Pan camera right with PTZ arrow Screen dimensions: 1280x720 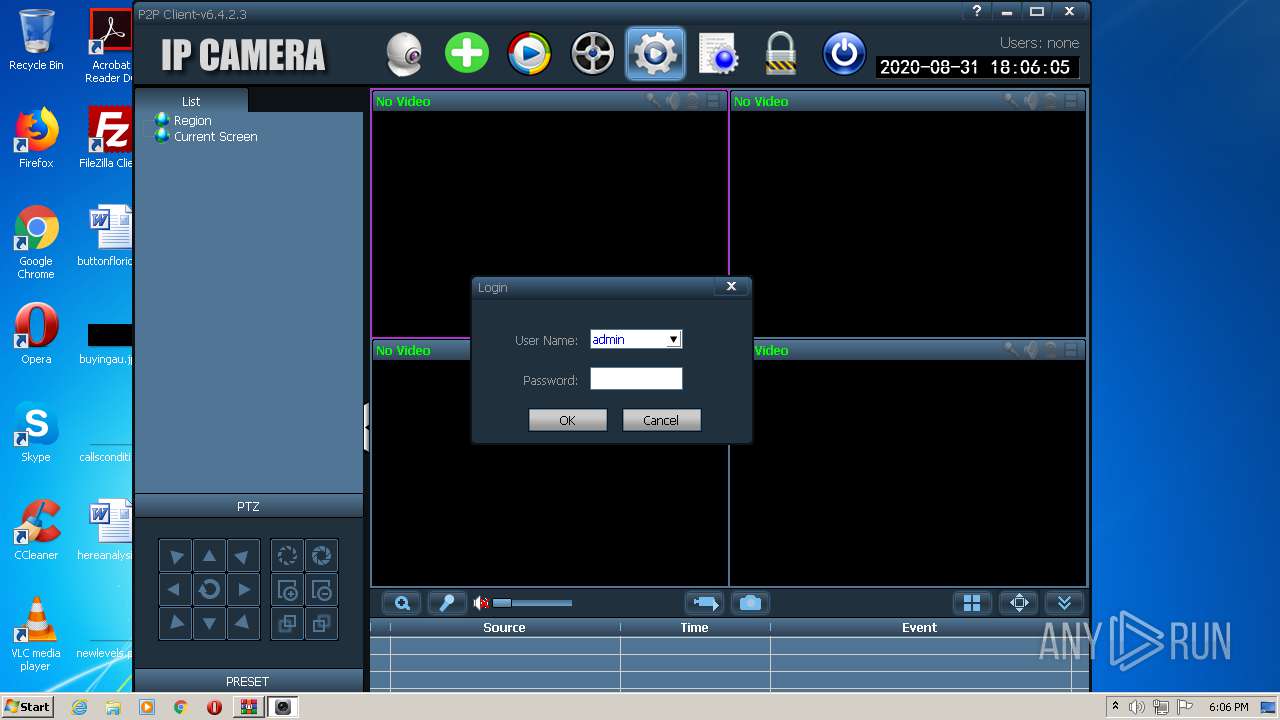243,590
